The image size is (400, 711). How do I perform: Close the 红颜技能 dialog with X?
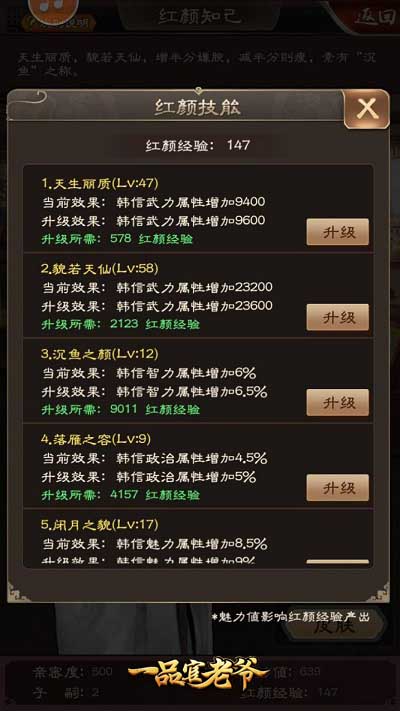(x=366, y=109)
